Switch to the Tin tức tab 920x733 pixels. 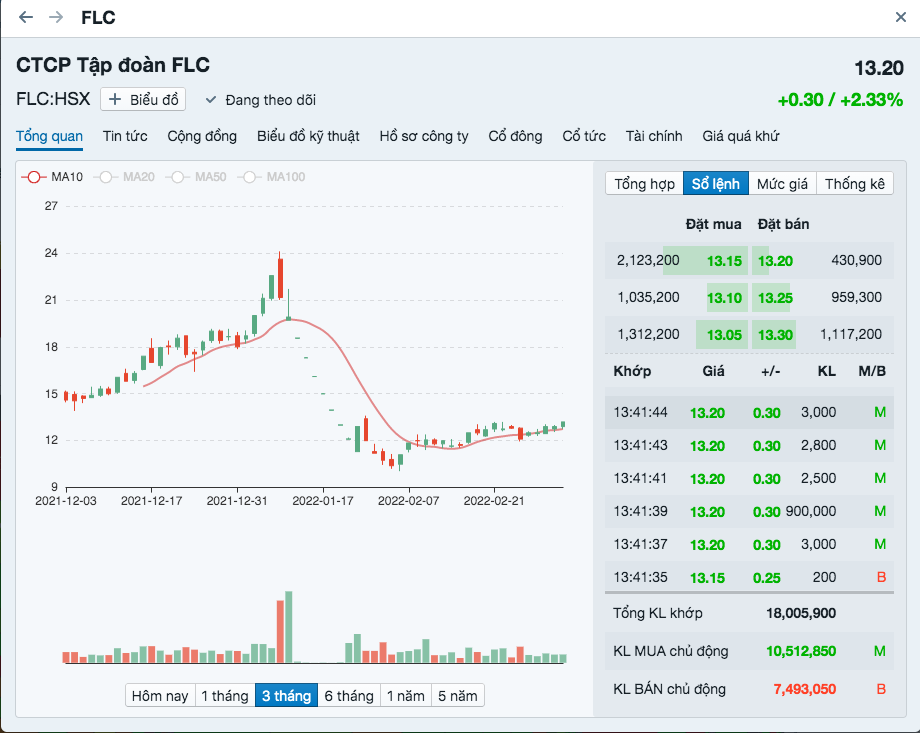click(x=125, y=136)
